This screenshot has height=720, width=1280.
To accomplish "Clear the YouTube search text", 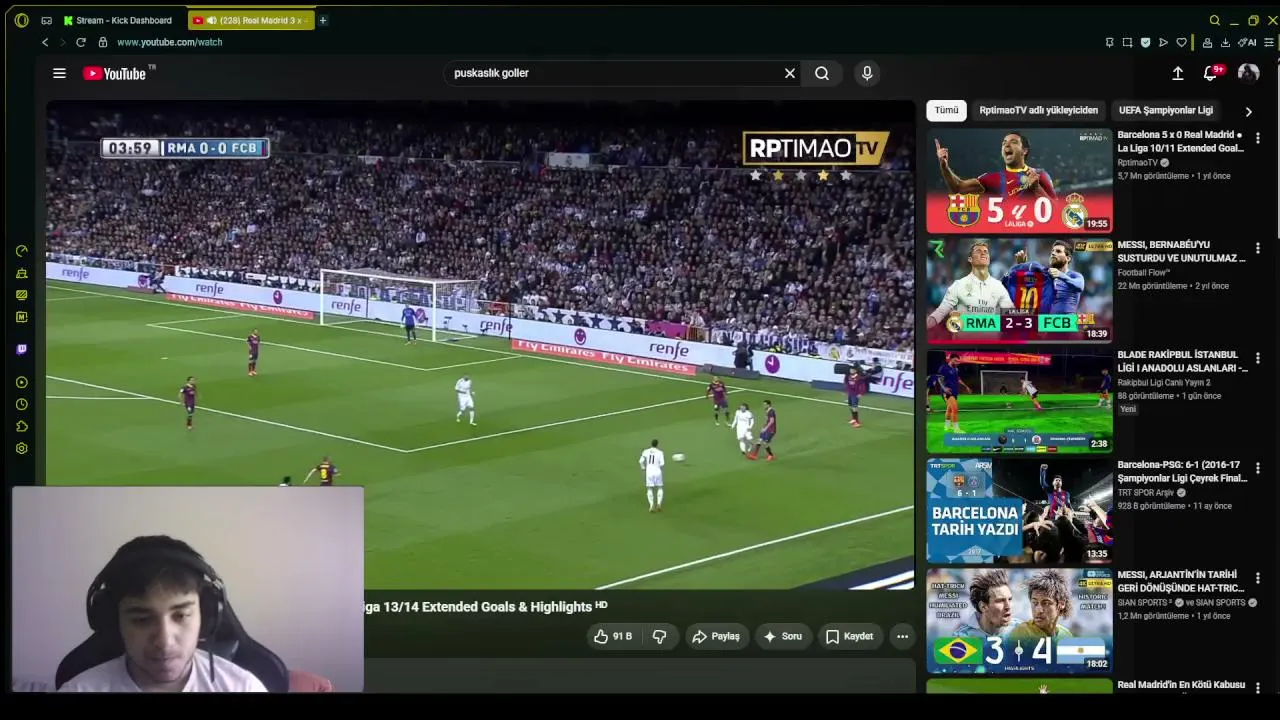I will coord(790,73).
